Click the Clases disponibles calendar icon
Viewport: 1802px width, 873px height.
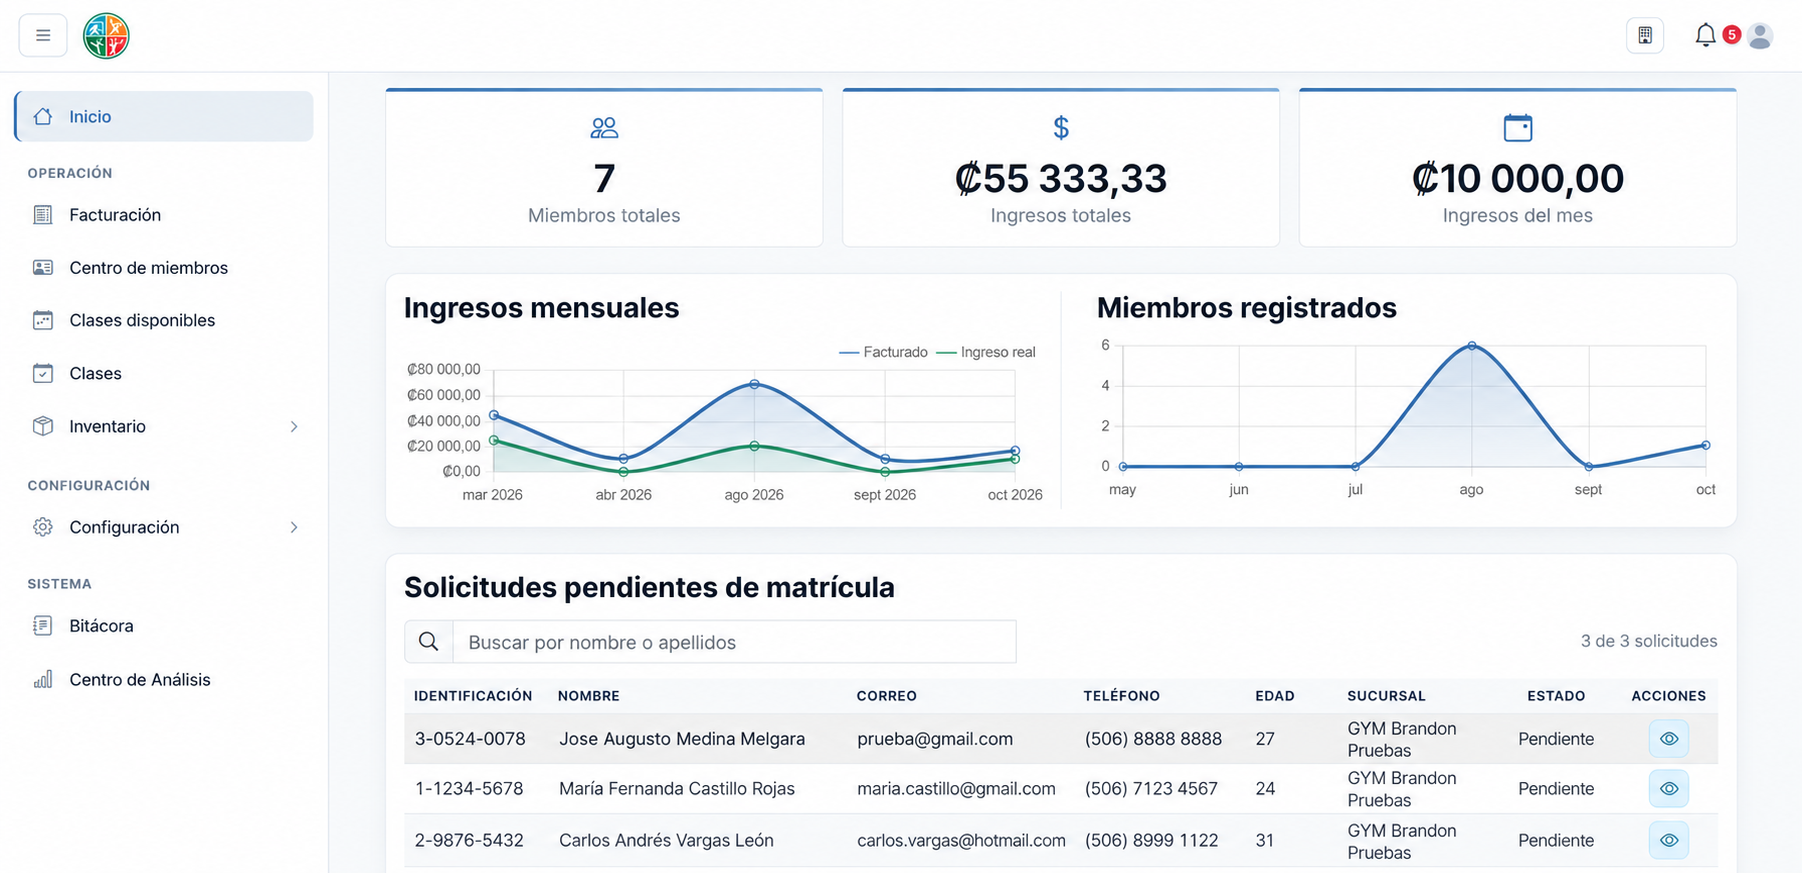(43, 321)
